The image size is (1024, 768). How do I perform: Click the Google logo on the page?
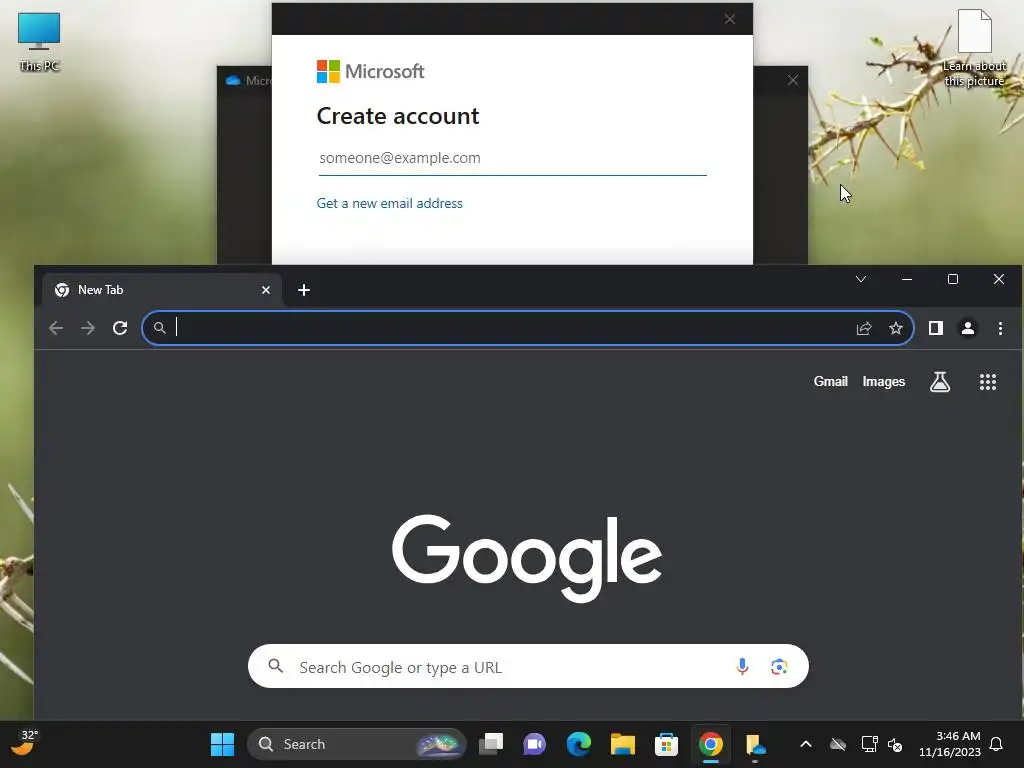coord(527,557)
